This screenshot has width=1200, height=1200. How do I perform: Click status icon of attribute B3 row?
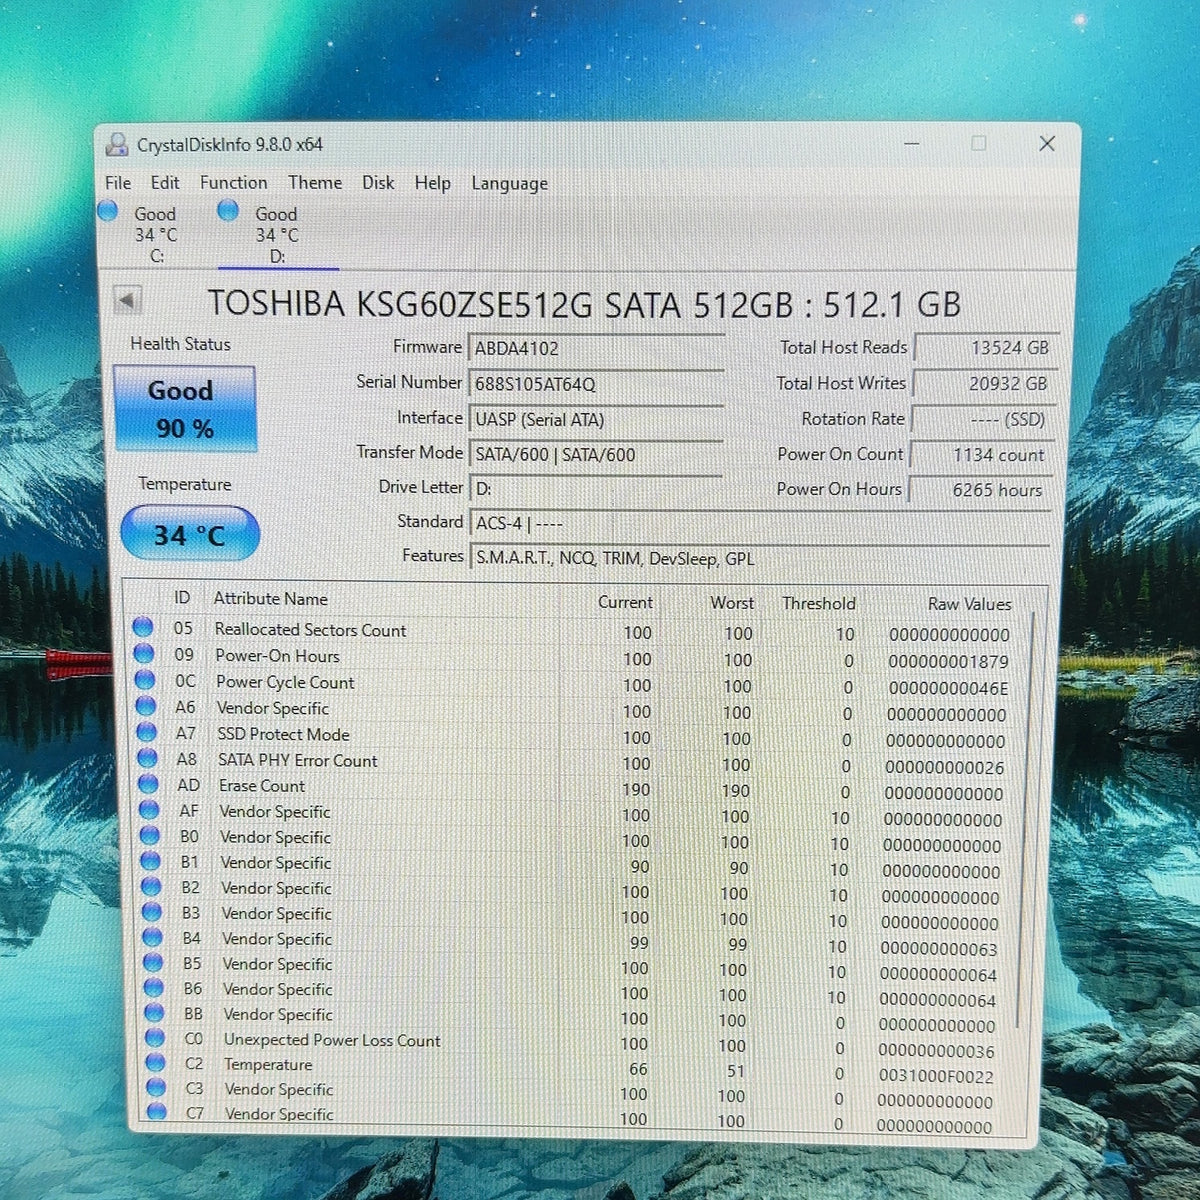(152, 912)
